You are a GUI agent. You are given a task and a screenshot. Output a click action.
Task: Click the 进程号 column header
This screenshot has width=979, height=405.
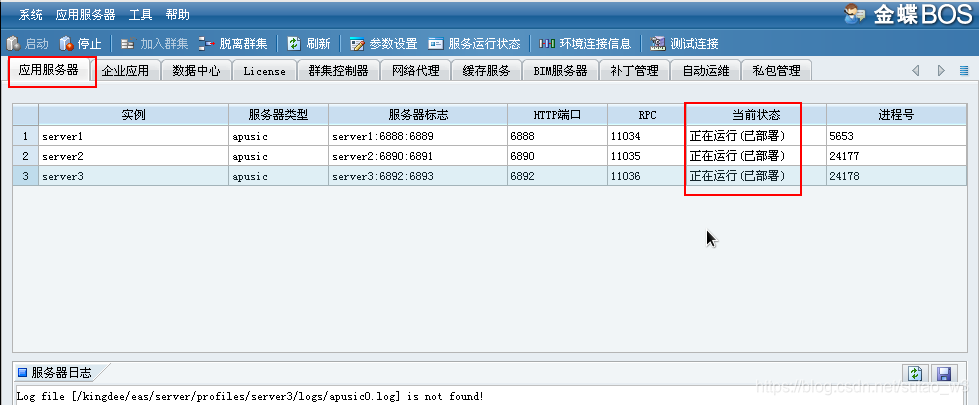click(x=896, y=115)
